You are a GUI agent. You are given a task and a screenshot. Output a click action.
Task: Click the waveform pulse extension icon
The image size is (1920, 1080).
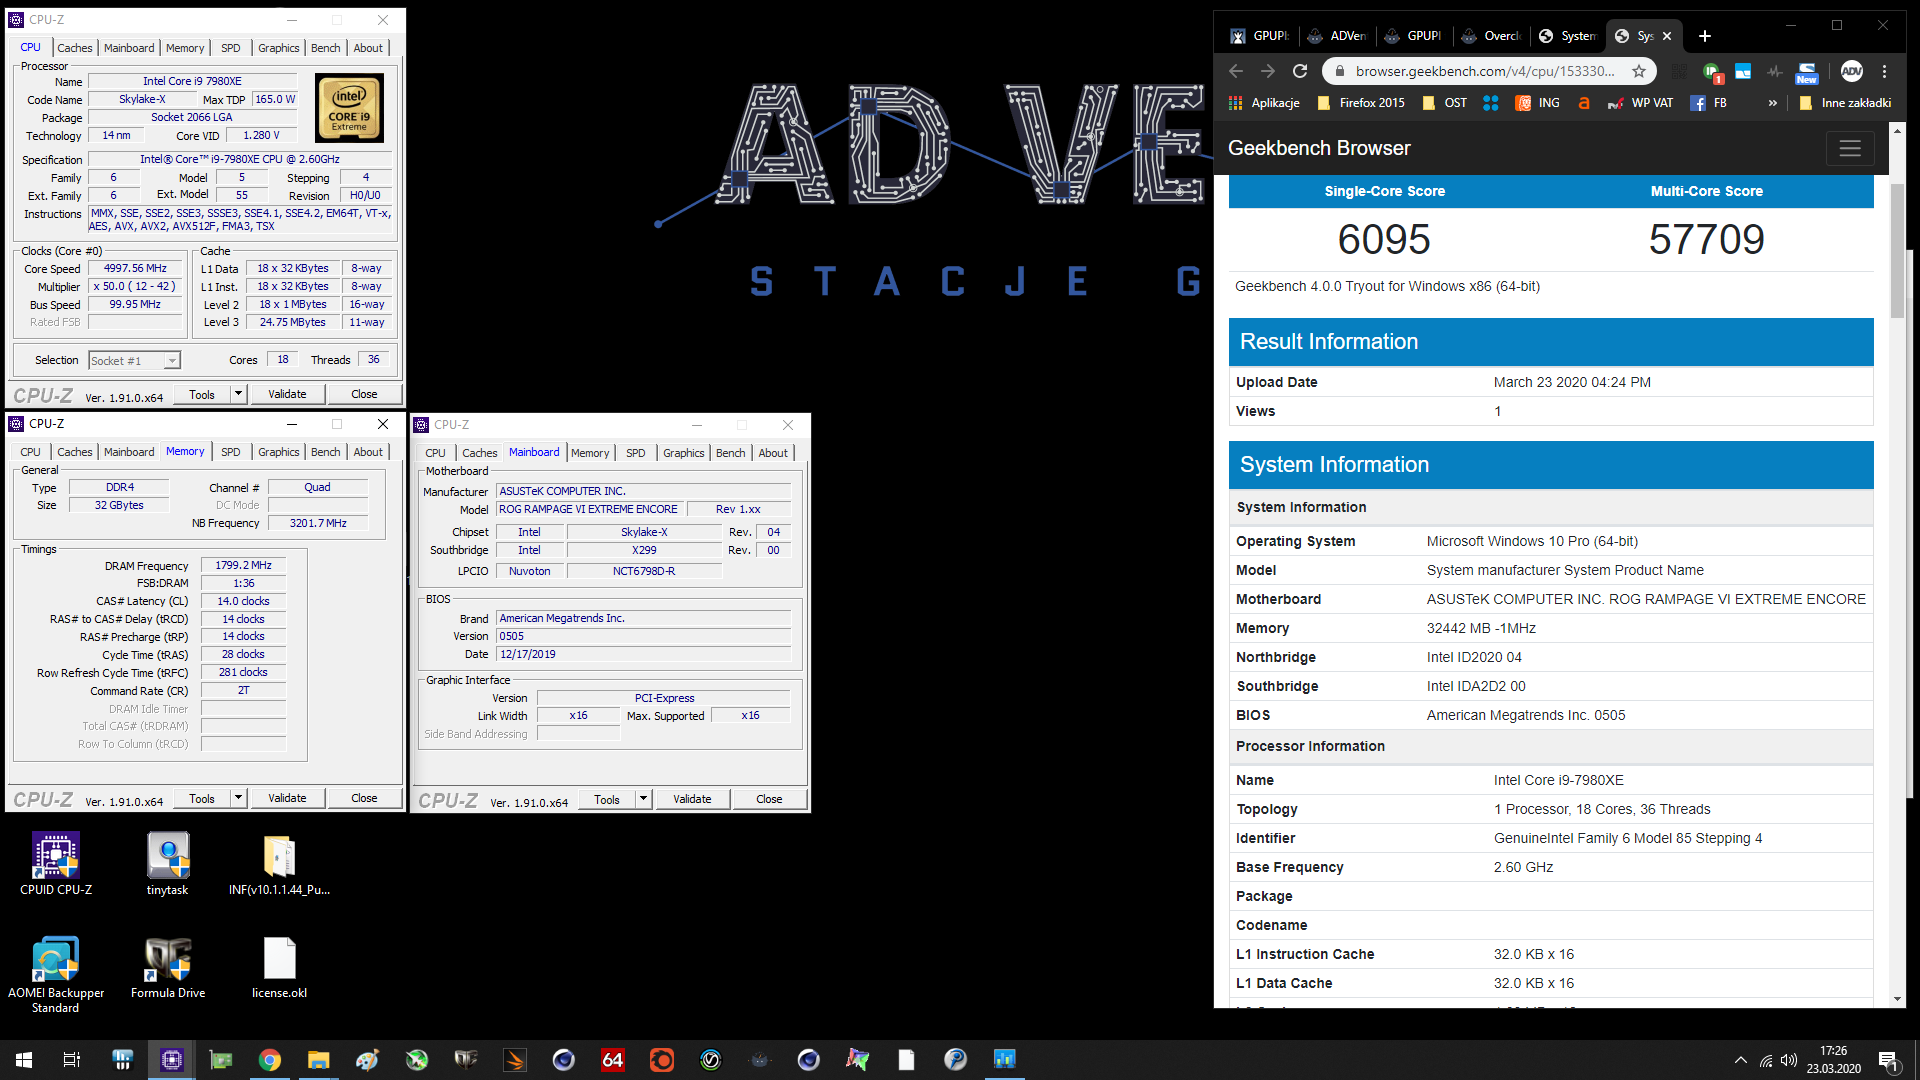[1775, 71]
